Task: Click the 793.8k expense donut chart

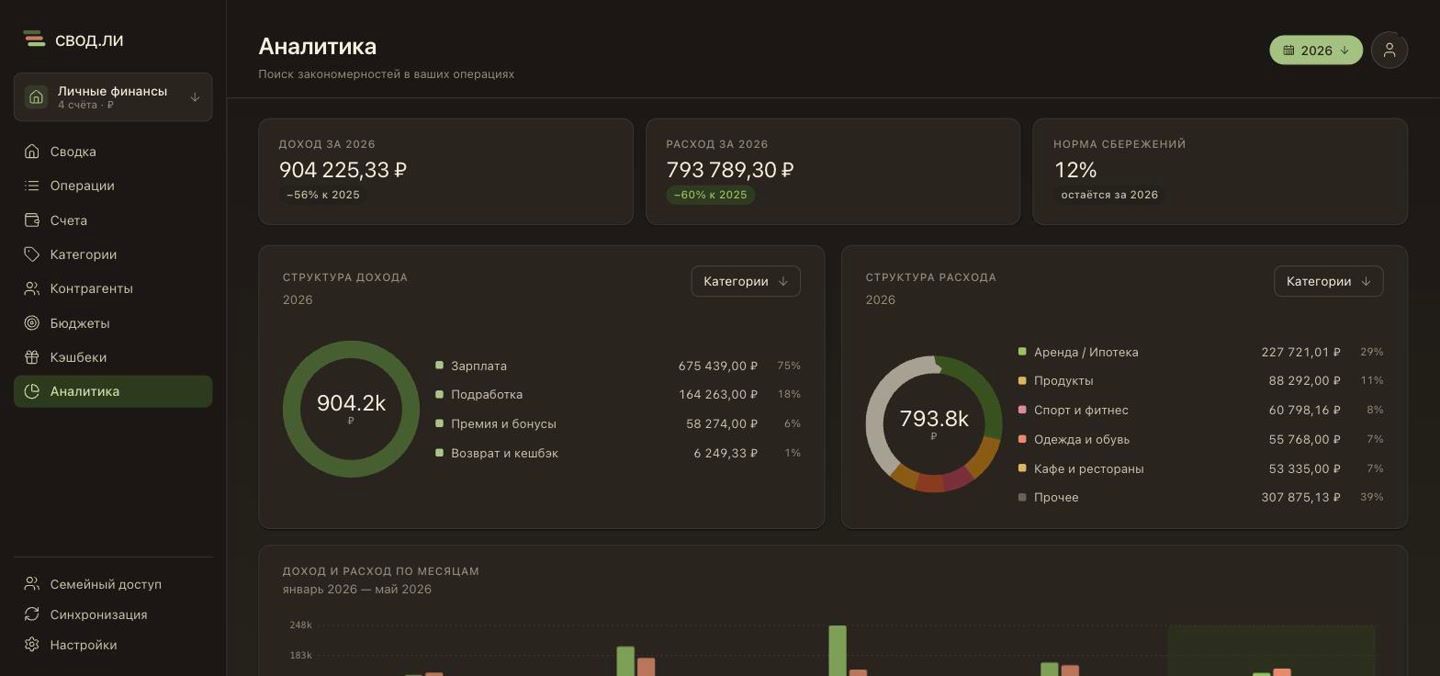Action: [934, 423]
